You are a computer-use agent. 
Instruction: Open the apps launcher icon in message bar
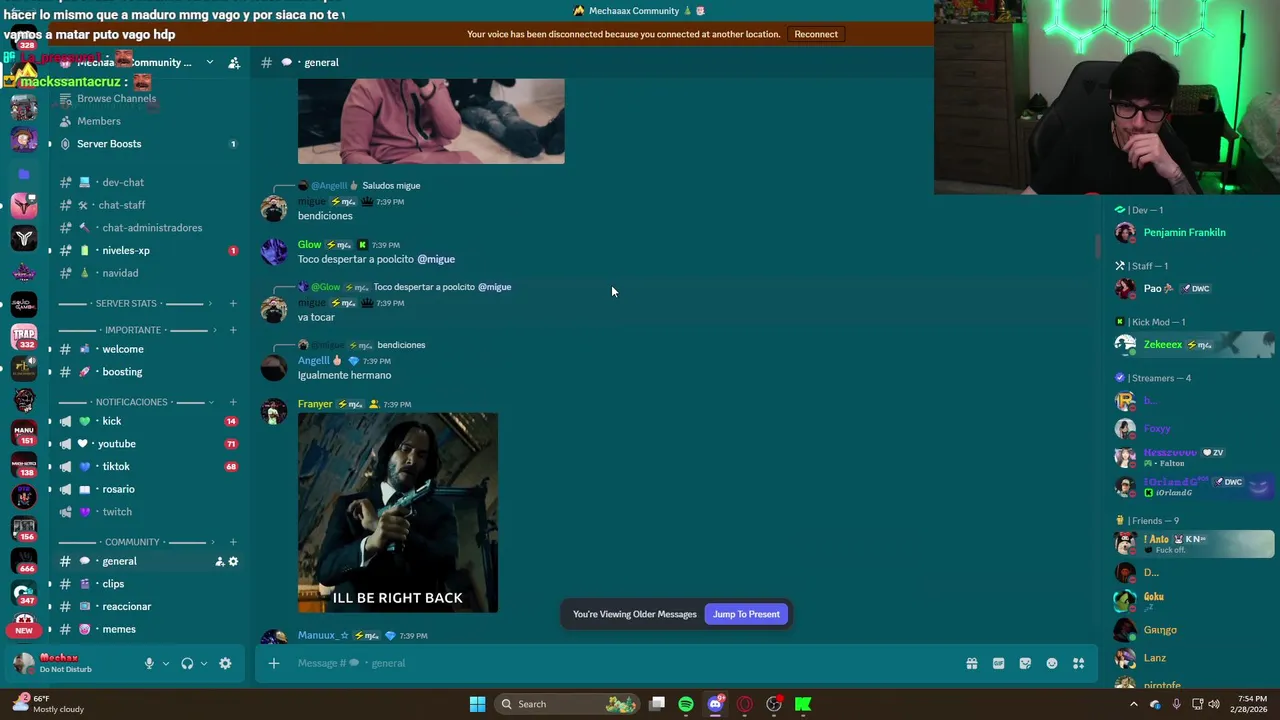(1079, 663)
